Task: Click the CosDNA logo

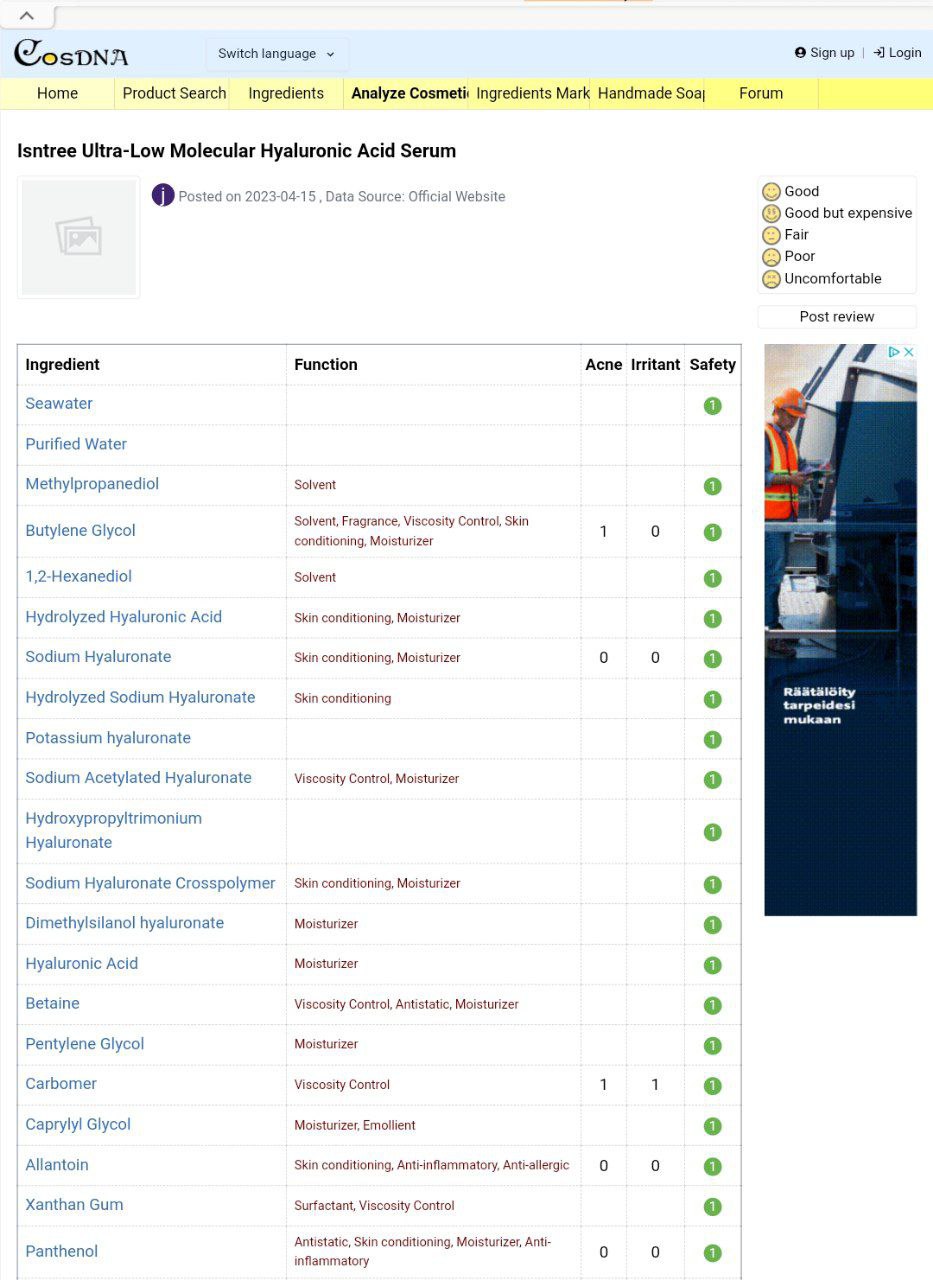Action: tap(71, 54)
